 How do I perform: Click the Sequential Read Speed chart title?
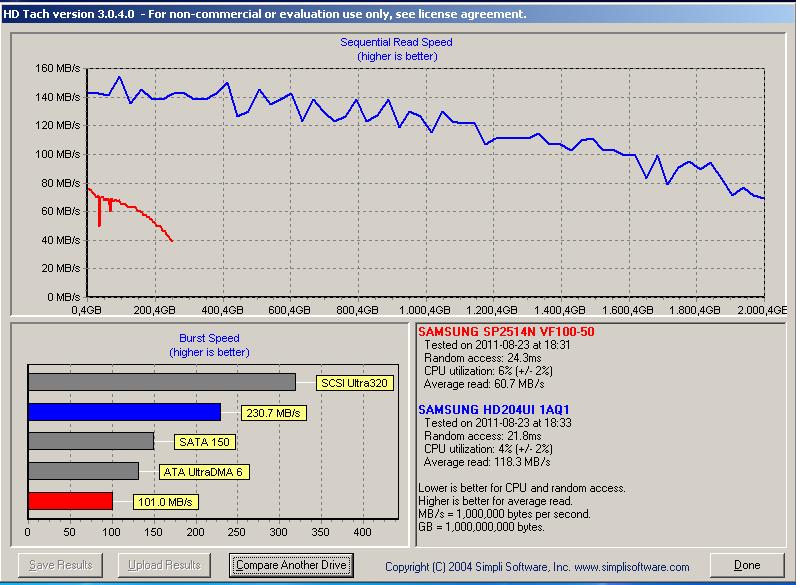pyautogui.click(x=396, y=43)
